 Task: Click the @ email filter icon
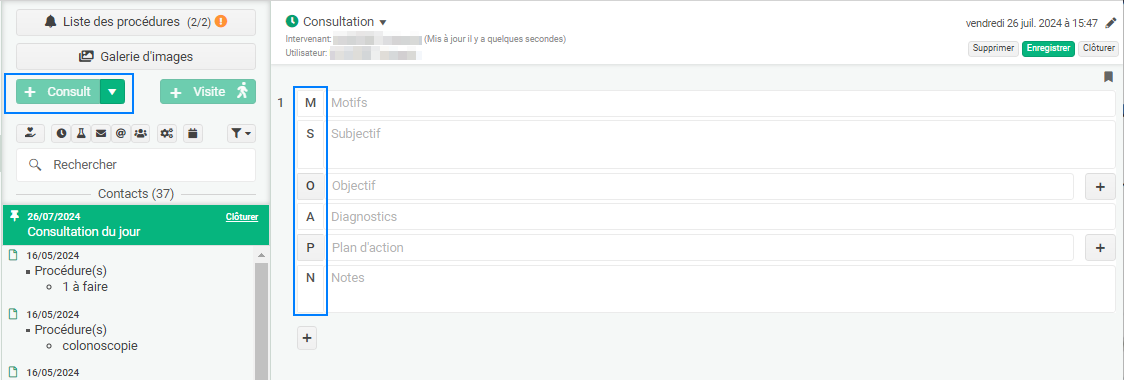[120, 133]
